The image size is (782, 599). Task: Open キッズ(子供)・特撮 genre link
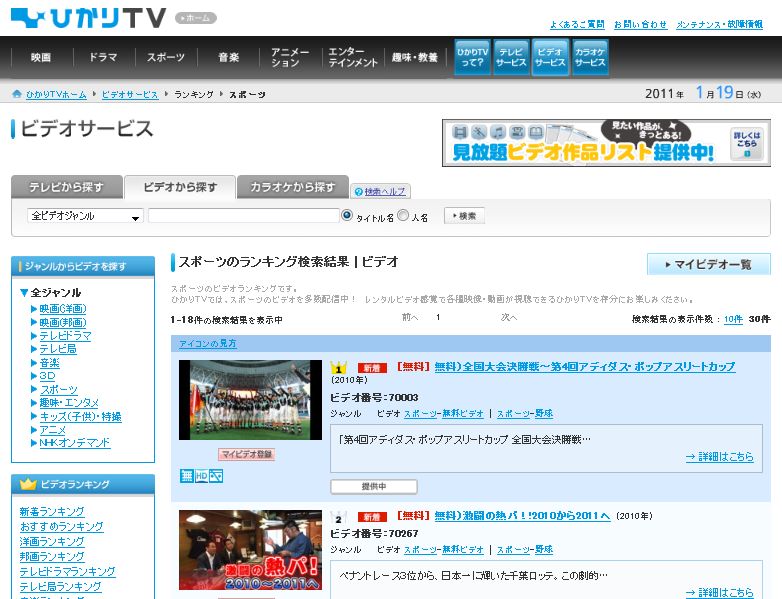(80, 416)
